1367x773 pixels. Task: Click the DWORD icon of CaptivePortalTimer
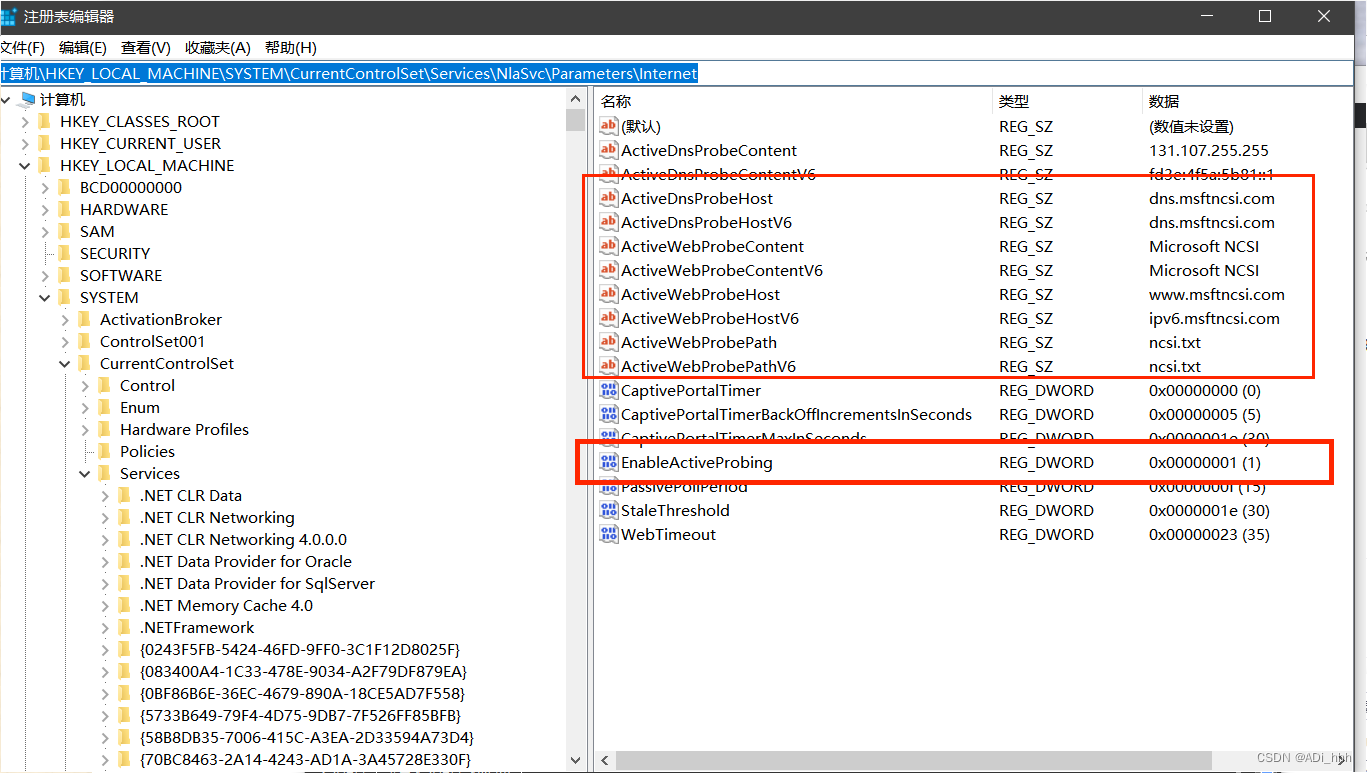tap(609, 390)
